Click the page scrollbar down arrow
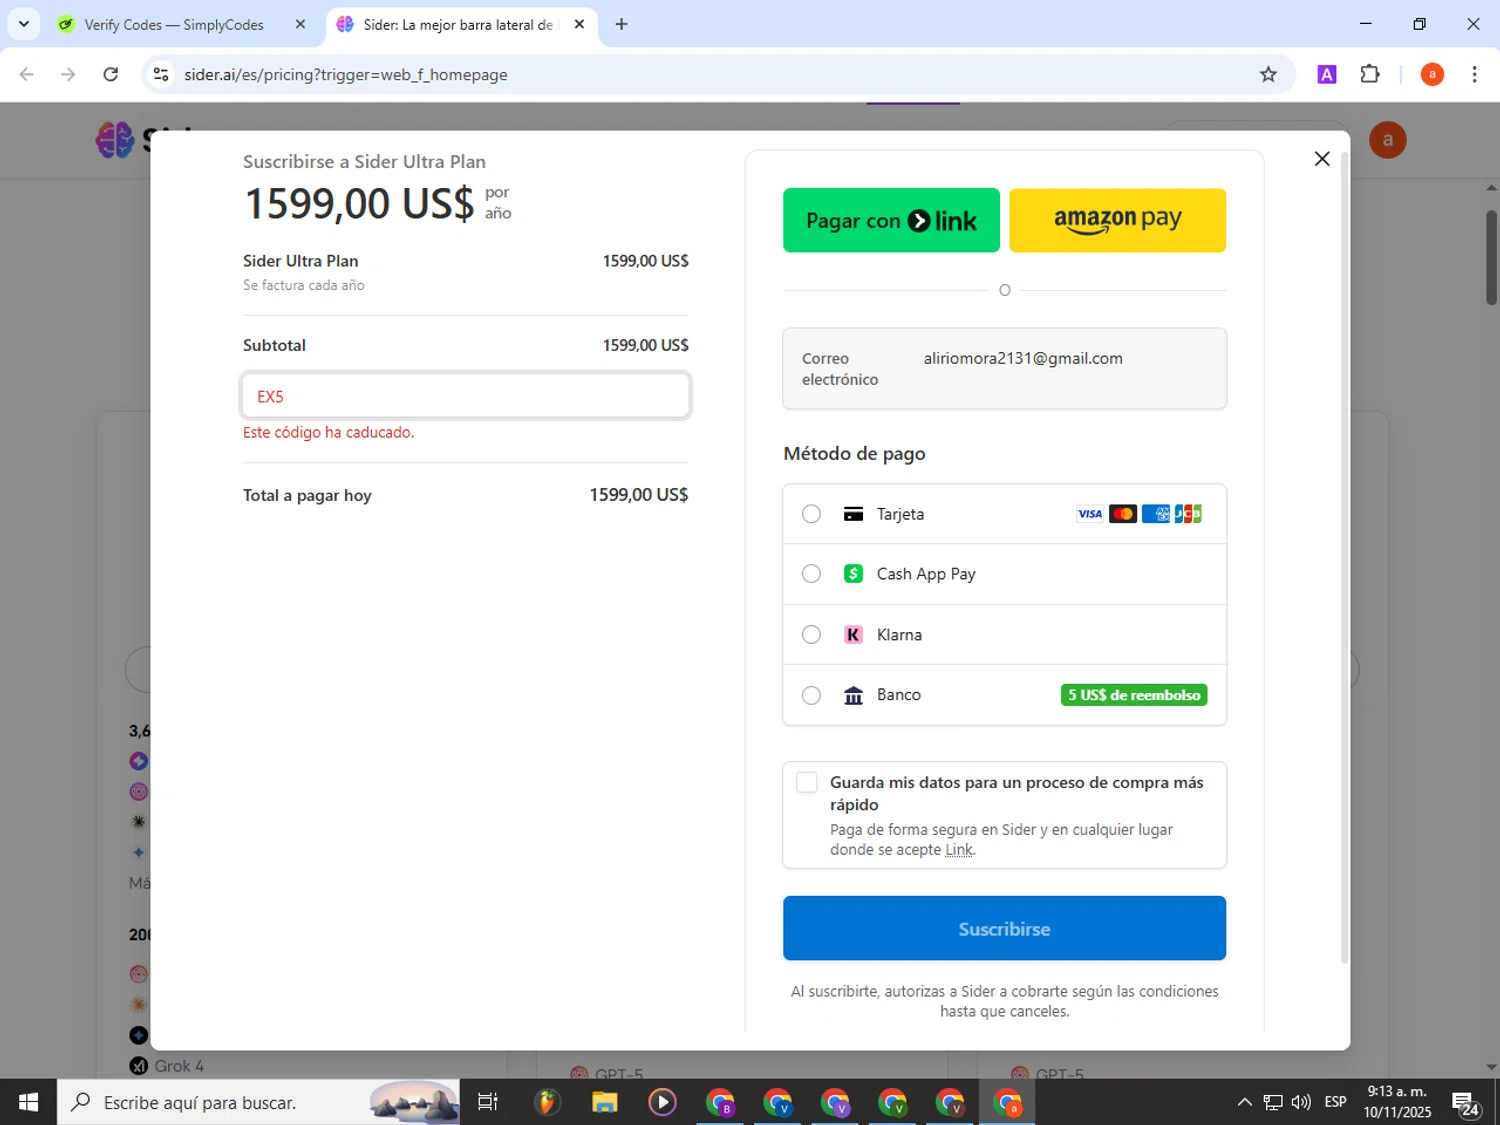This screenshot has height=1125, width=1500. tap(1491, 1068)
